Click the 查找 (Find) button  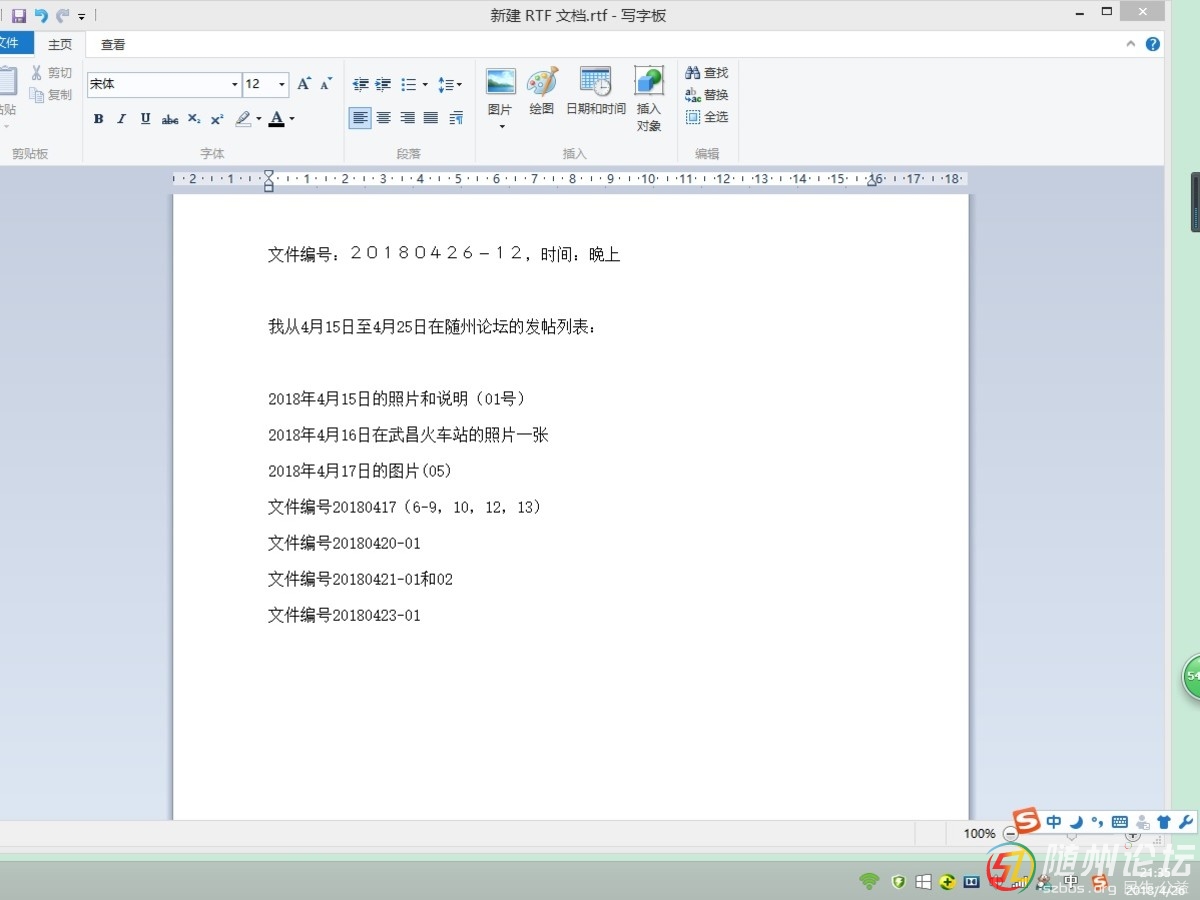pyautogui.click(x=706, y=73)
